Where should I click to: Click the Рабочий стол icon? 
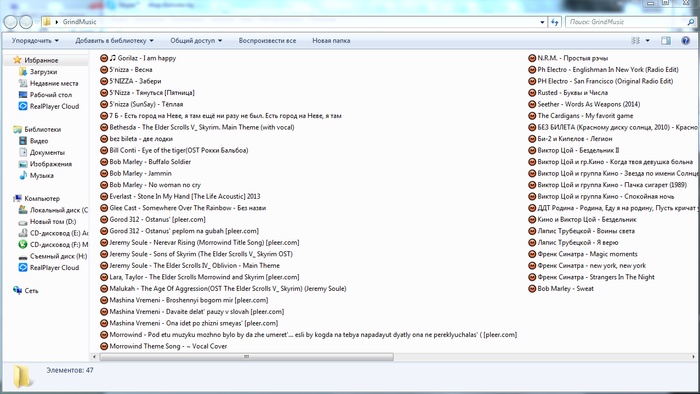click(x=23, y=95)
